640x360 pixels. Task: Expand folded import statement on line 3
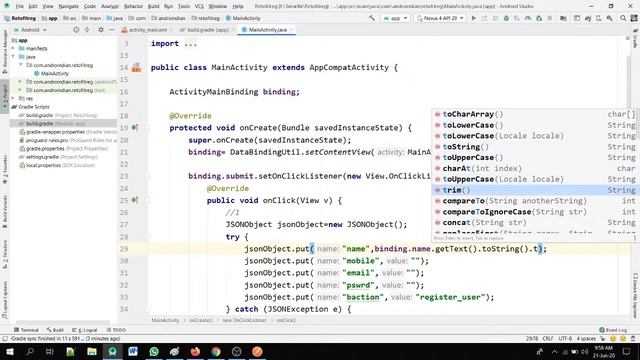[190, 44]
